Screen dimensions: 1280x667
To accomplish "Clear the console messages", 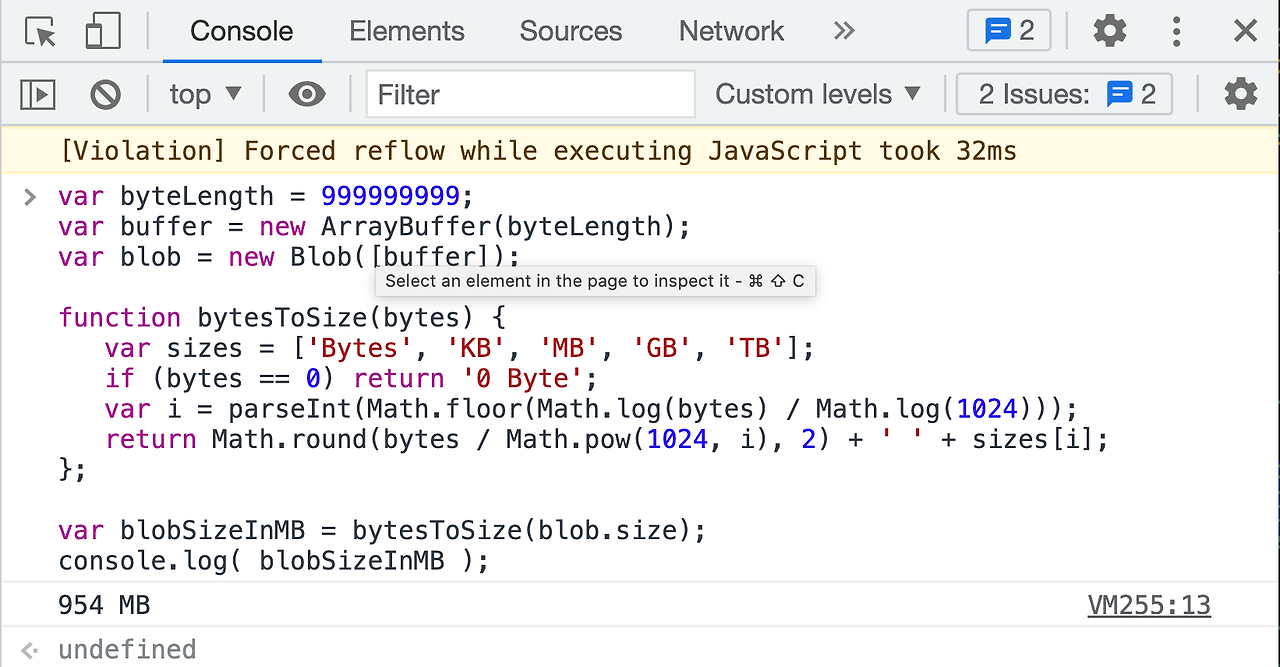I will click(x=105, y=93).
